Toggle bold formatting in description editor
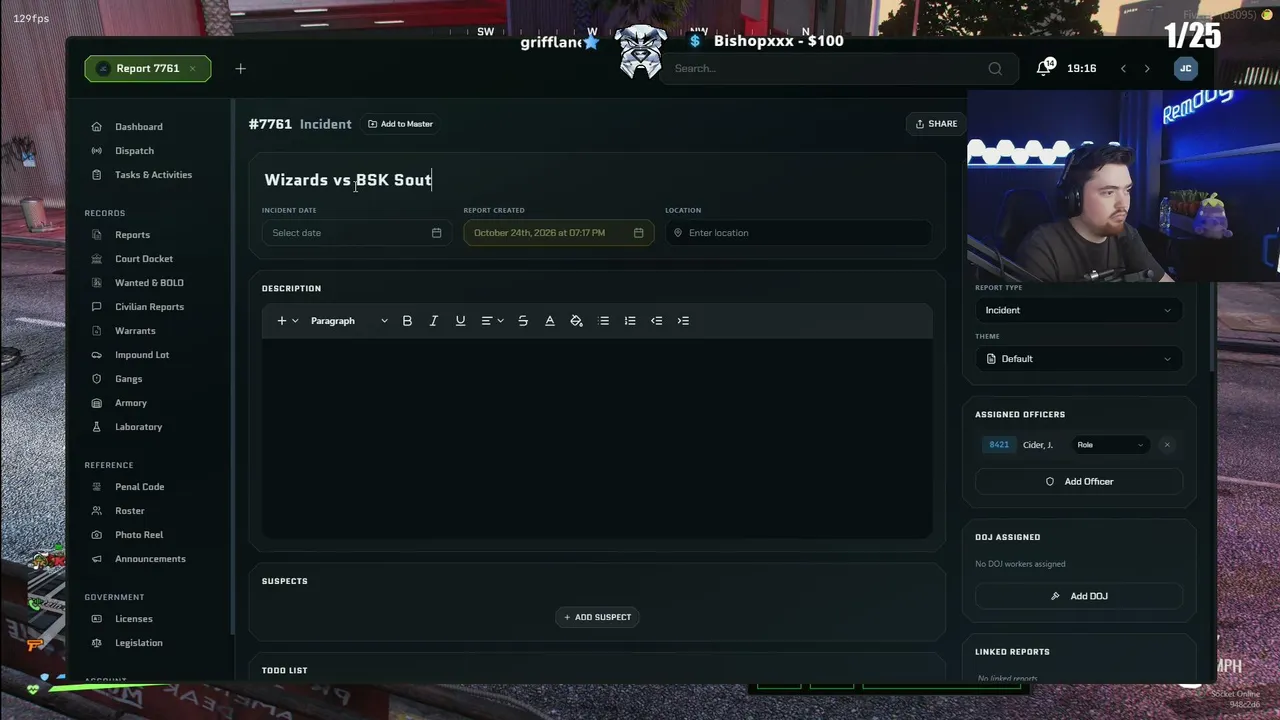The width and height of the screenshot is (1280, 720). 407,321
